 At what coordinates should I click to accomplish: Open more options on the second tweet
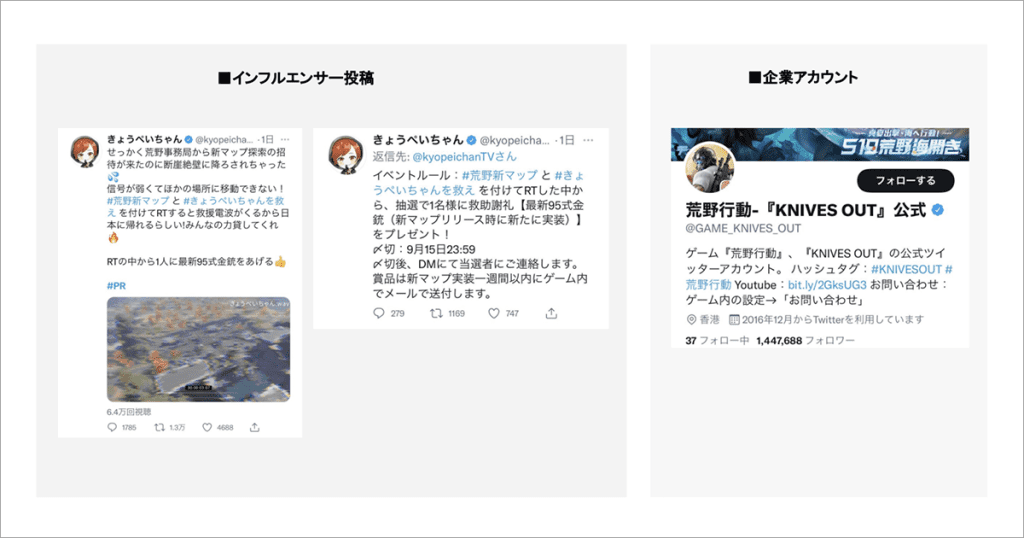(x=588, y=140)
